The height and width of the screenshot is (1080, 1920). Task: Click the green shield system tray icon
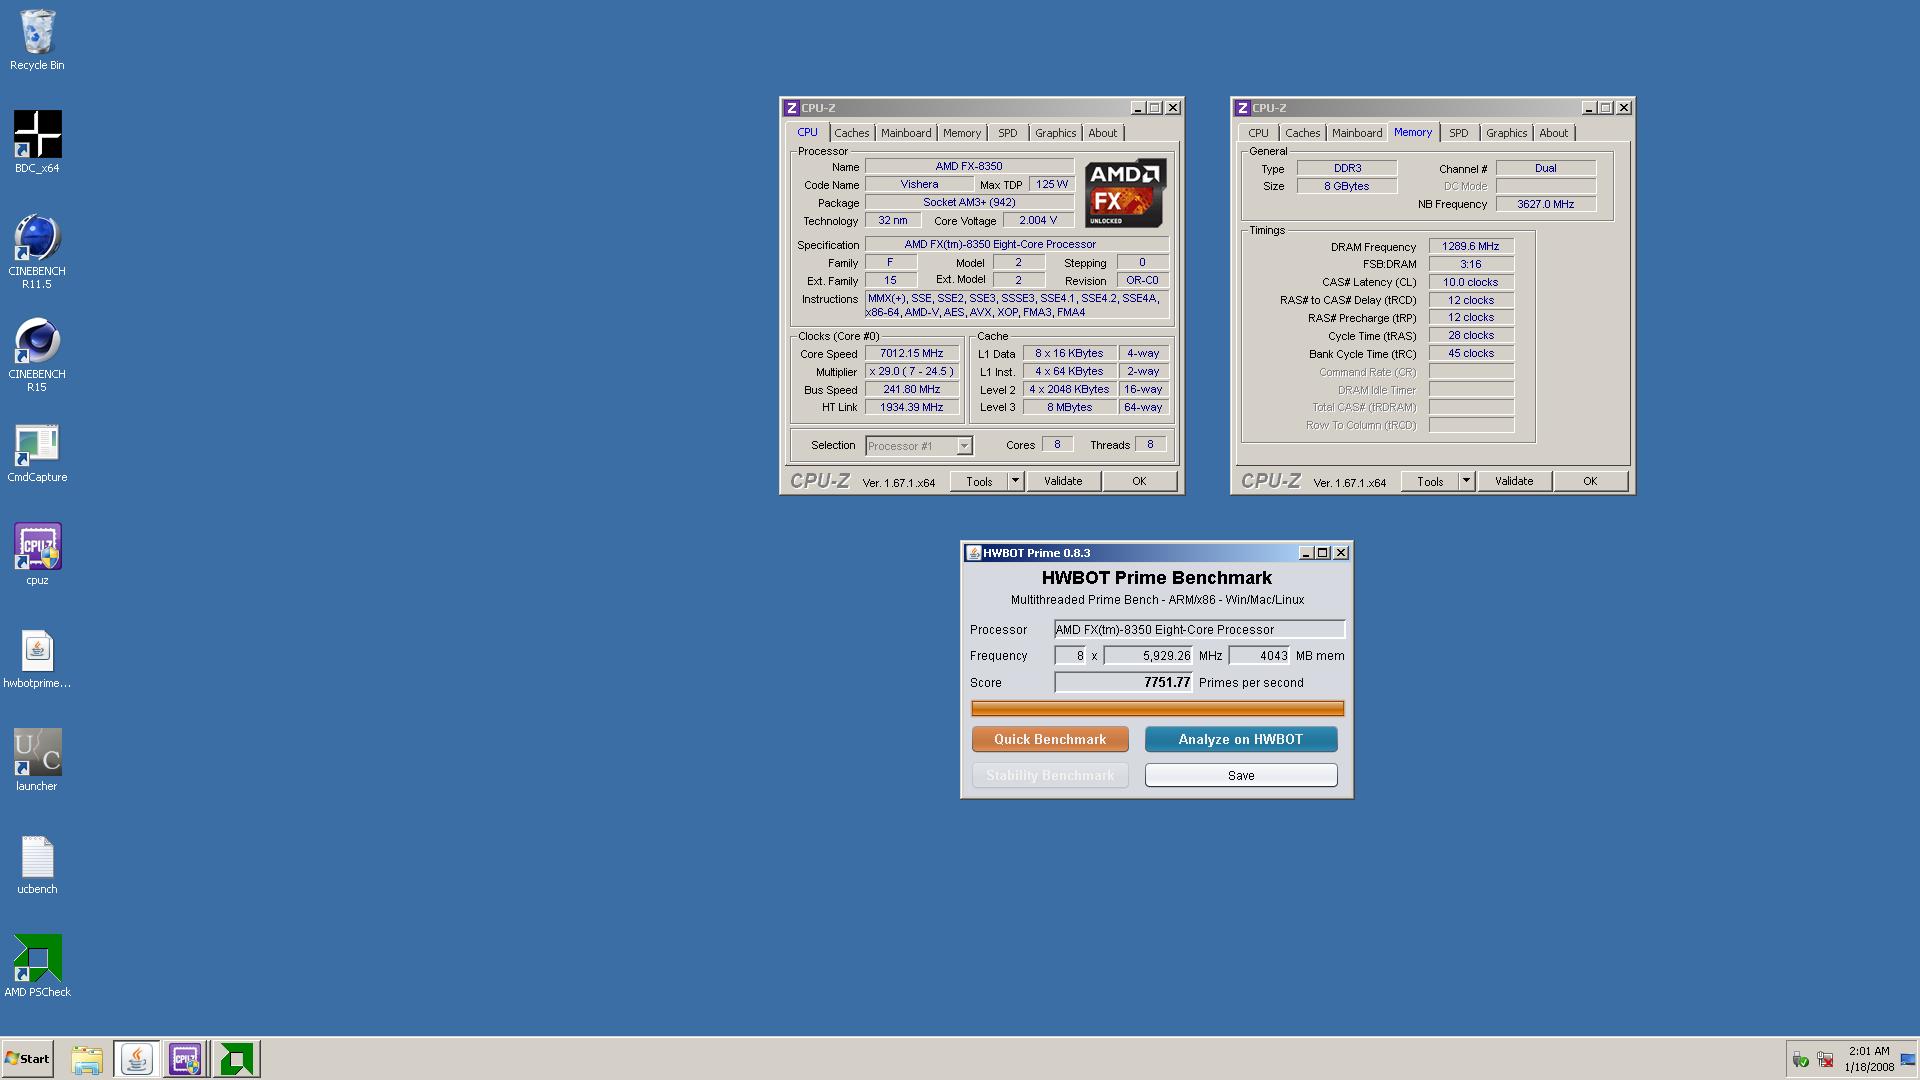tap(1800, 1060)
